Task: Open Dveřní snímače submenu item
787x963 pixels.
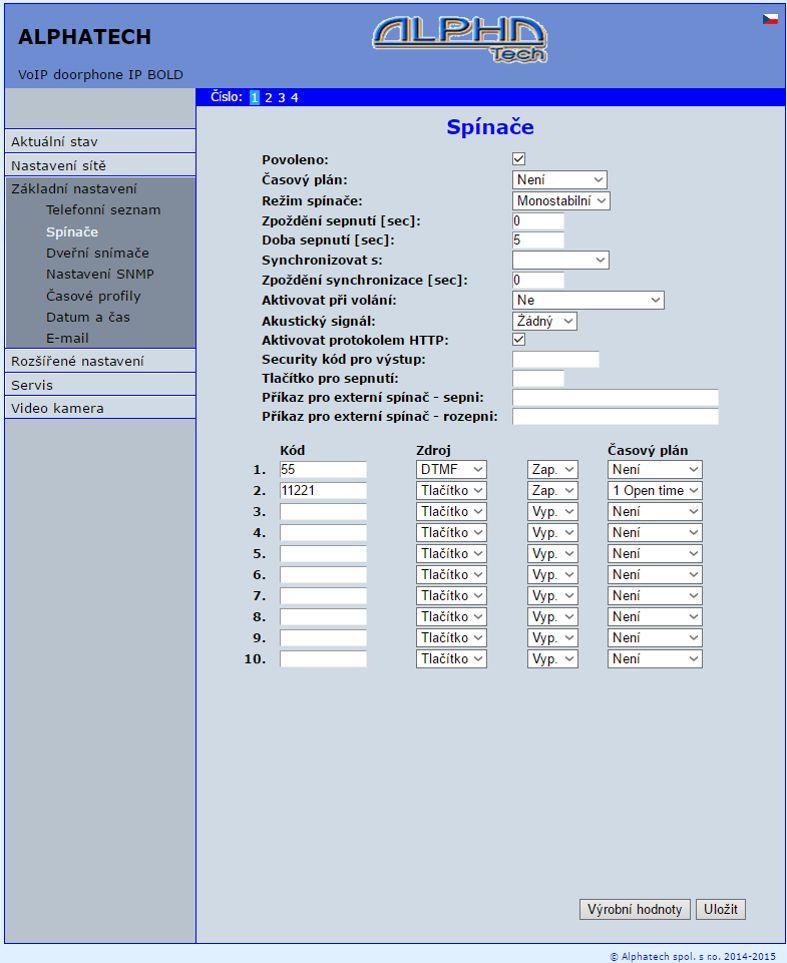Action: pyautogui.click(x=97, y=253)
